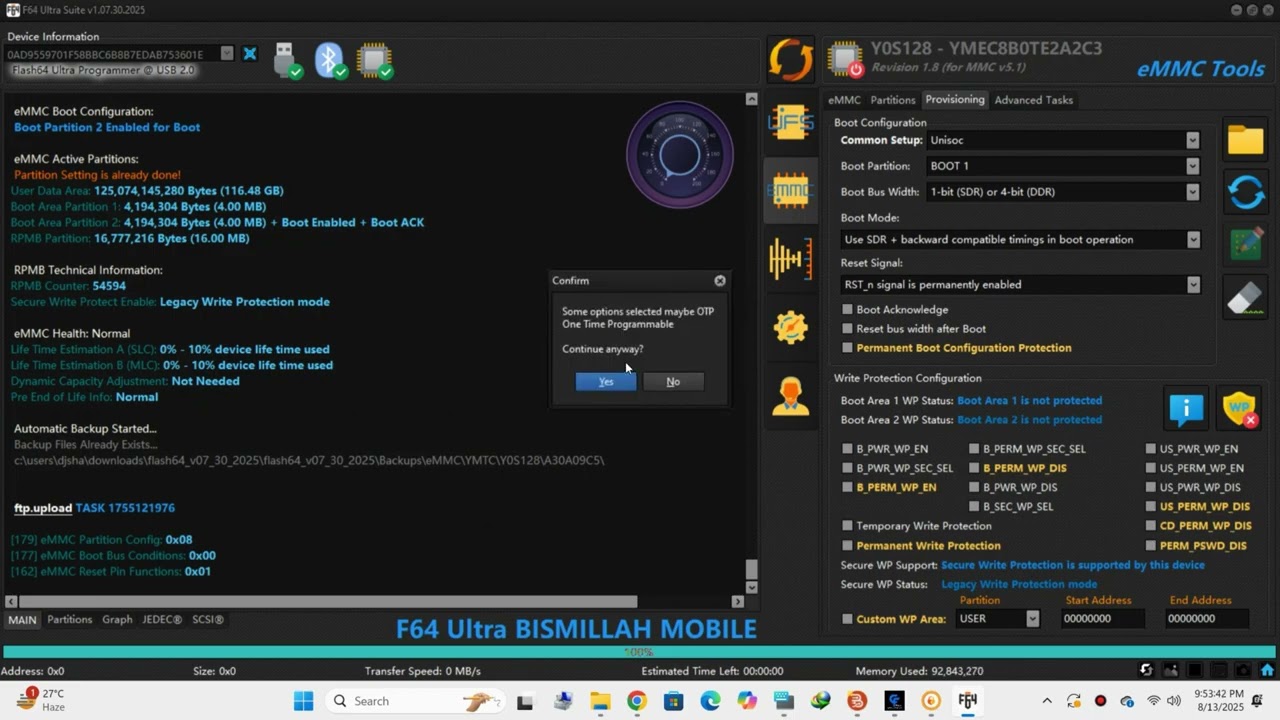This screenshot has height=720, width=1280.
Task: Click the Start Address input field
Action: click(1102, 619)
